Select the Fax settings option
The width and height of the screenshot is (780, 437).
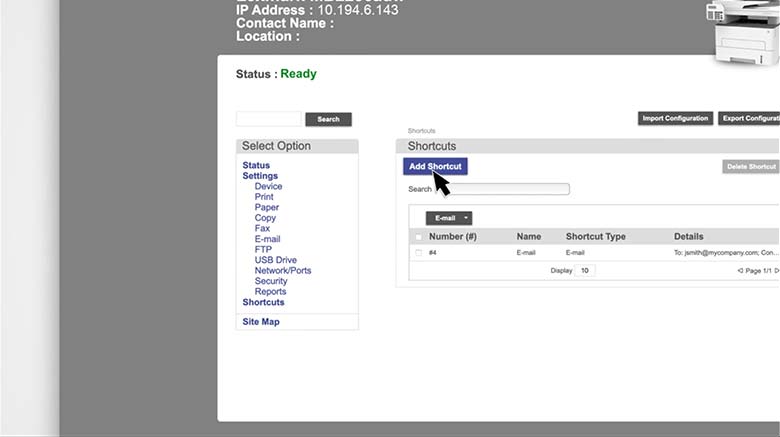[x=262, y=229]
